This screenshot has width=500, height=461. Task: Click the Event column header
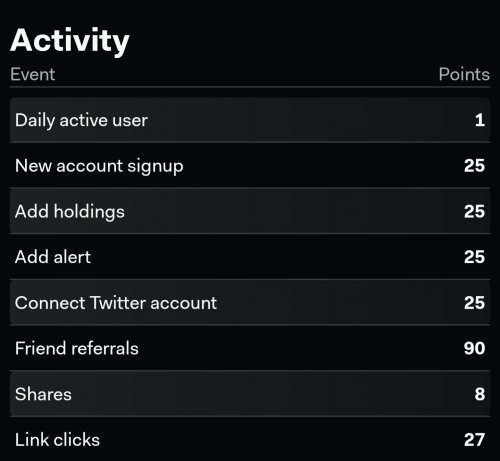coord(33,74)
